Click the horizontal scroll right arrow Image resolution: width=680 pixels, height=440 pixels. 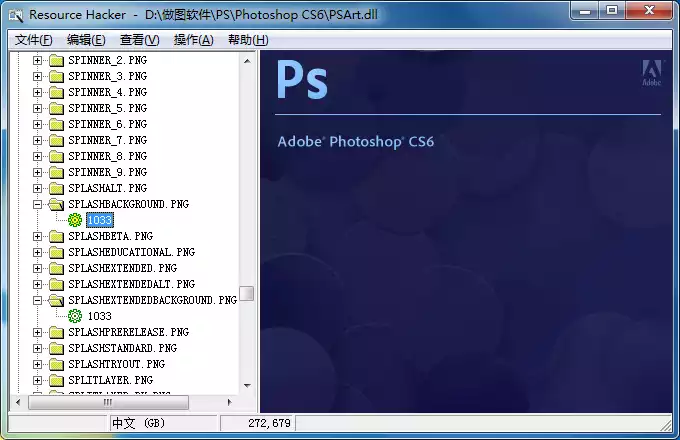(229, 402)
